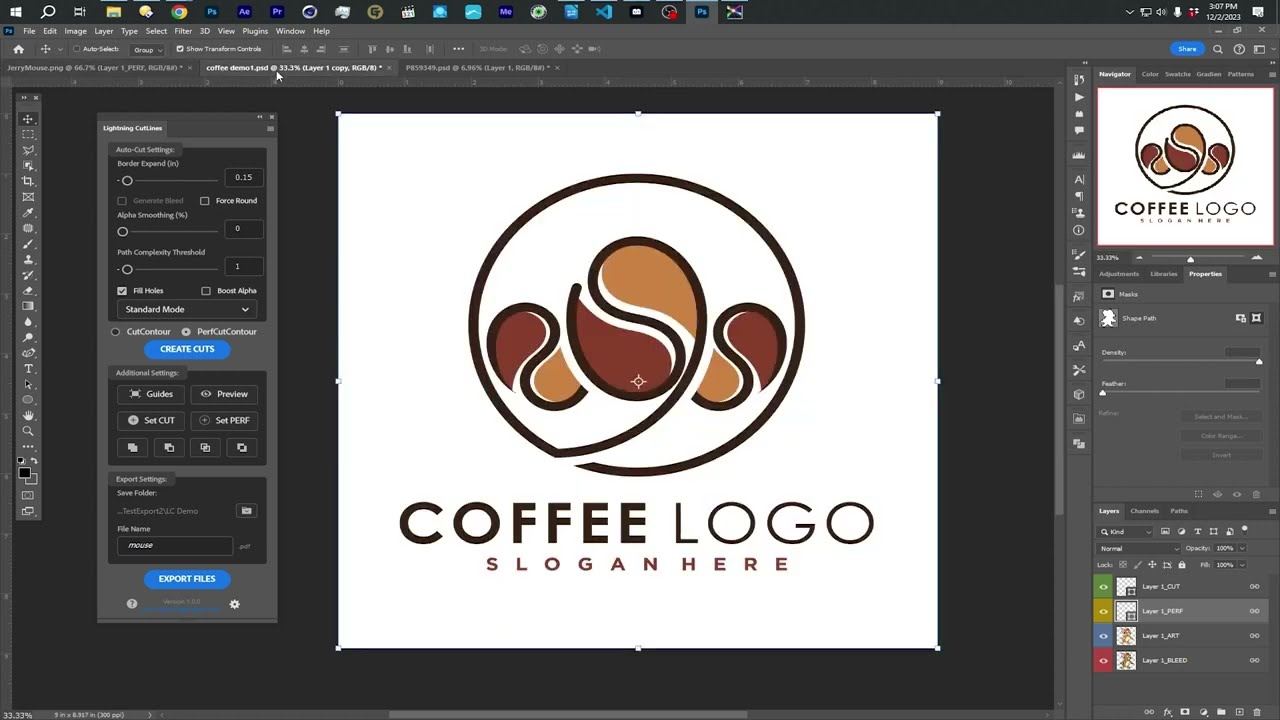Toggle the Auto-Select checkbox
Screen dimensions: 1280x720
click(x=76, y=49)
